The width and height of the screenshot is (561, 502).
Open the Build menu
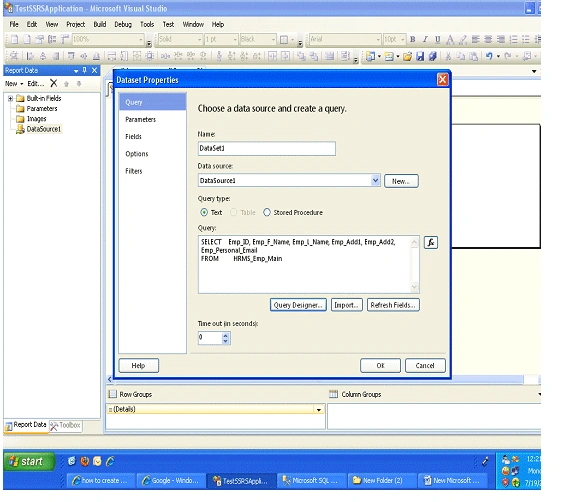pos(100,24)
